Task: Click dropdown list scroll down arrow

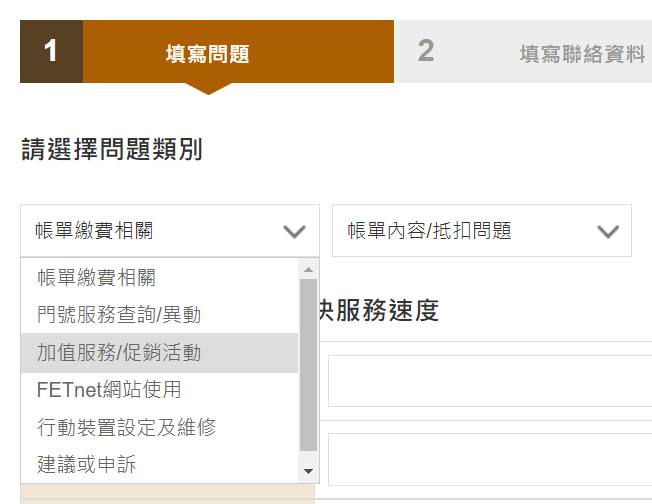Action: click(308, 471)
